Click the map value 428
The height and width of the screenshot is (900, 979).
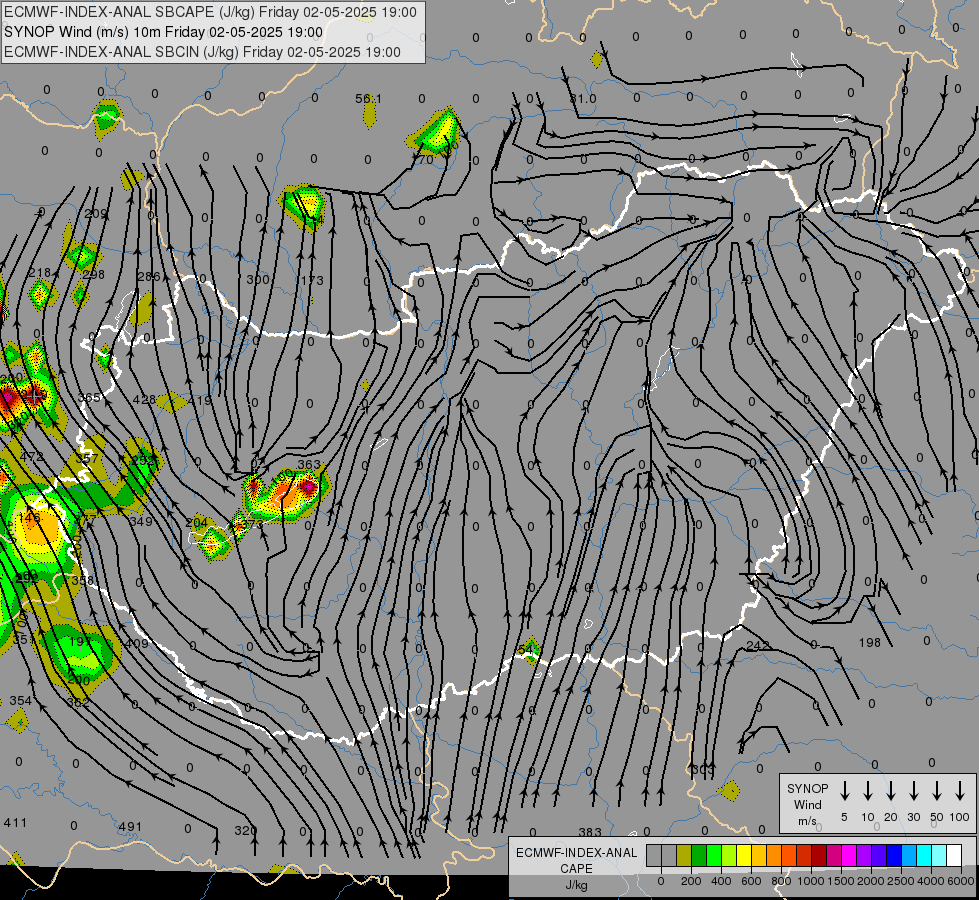(144, 399)
